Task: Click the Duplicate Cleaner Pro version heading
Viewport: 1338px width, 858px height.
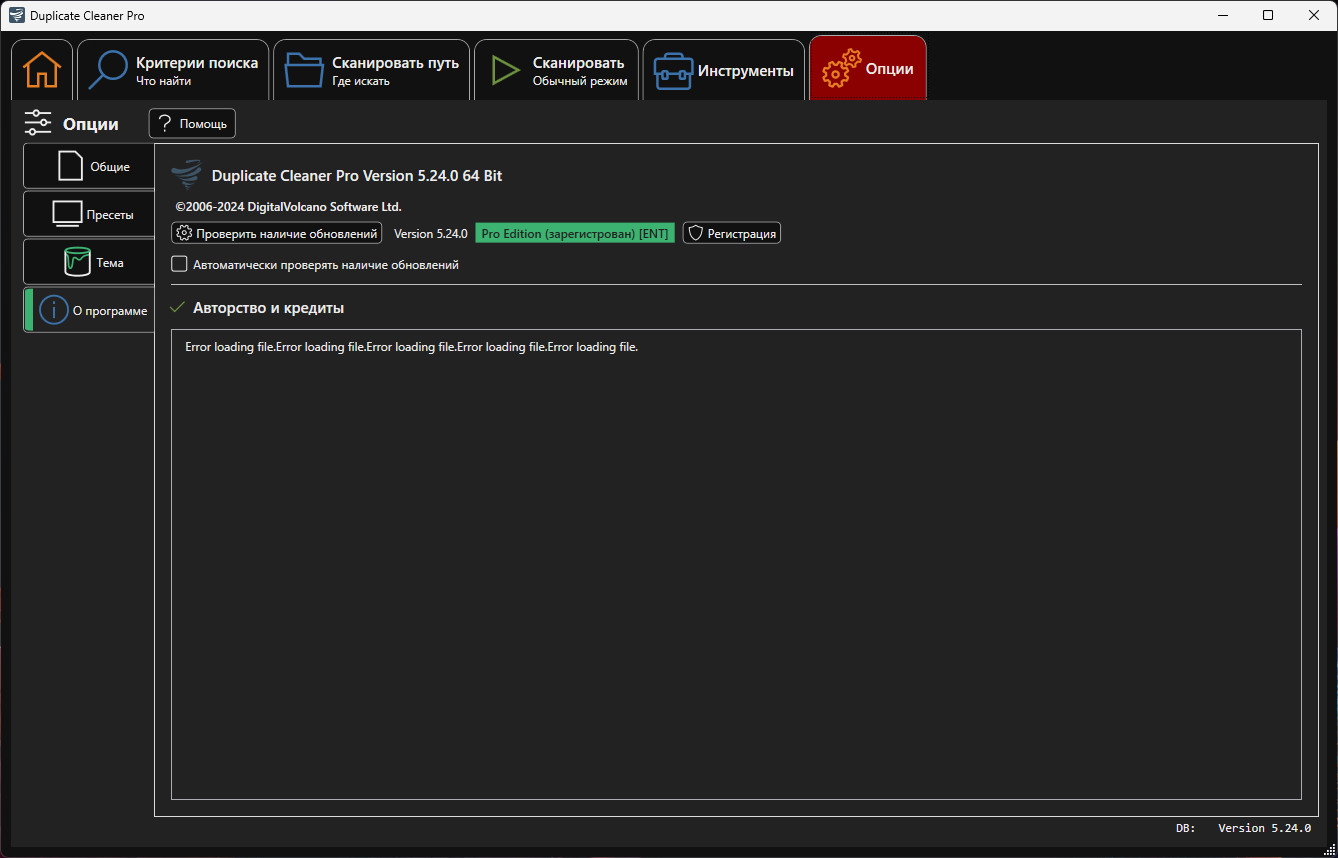Action: coord(357,176)
